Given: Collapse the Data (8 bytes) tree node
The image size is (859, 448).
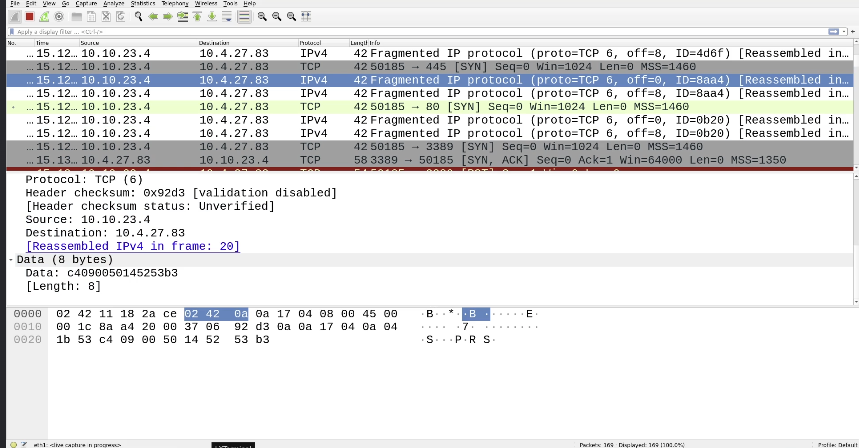Looking at the screenshot, I should pyautogui.click(x=10, y=260).
